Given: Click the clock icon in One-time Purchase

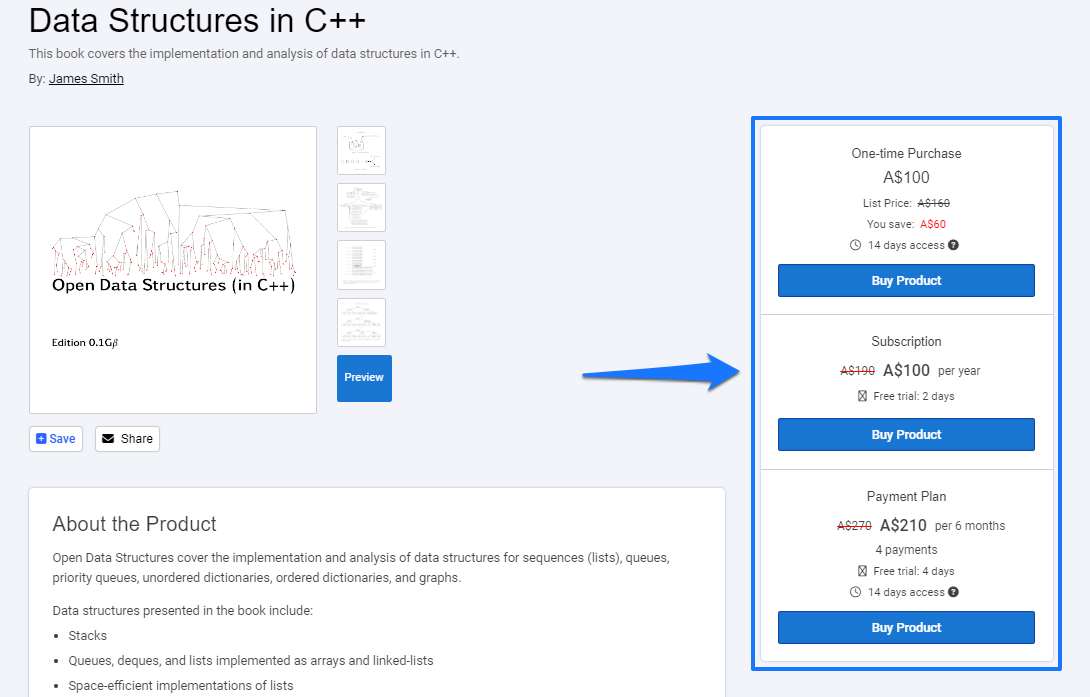Looking at the screenshot, I should [856, 245].
